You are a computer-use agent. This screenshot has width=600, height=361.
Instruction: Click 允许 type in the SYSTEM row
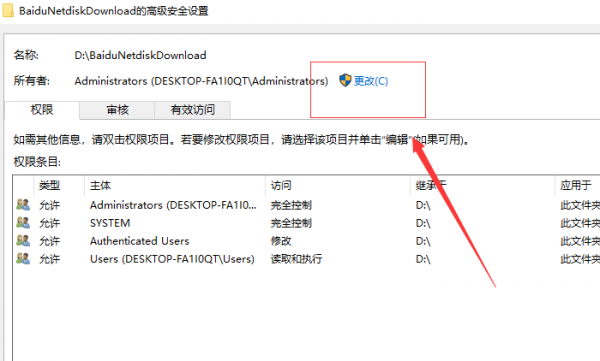tap(49, 223)
